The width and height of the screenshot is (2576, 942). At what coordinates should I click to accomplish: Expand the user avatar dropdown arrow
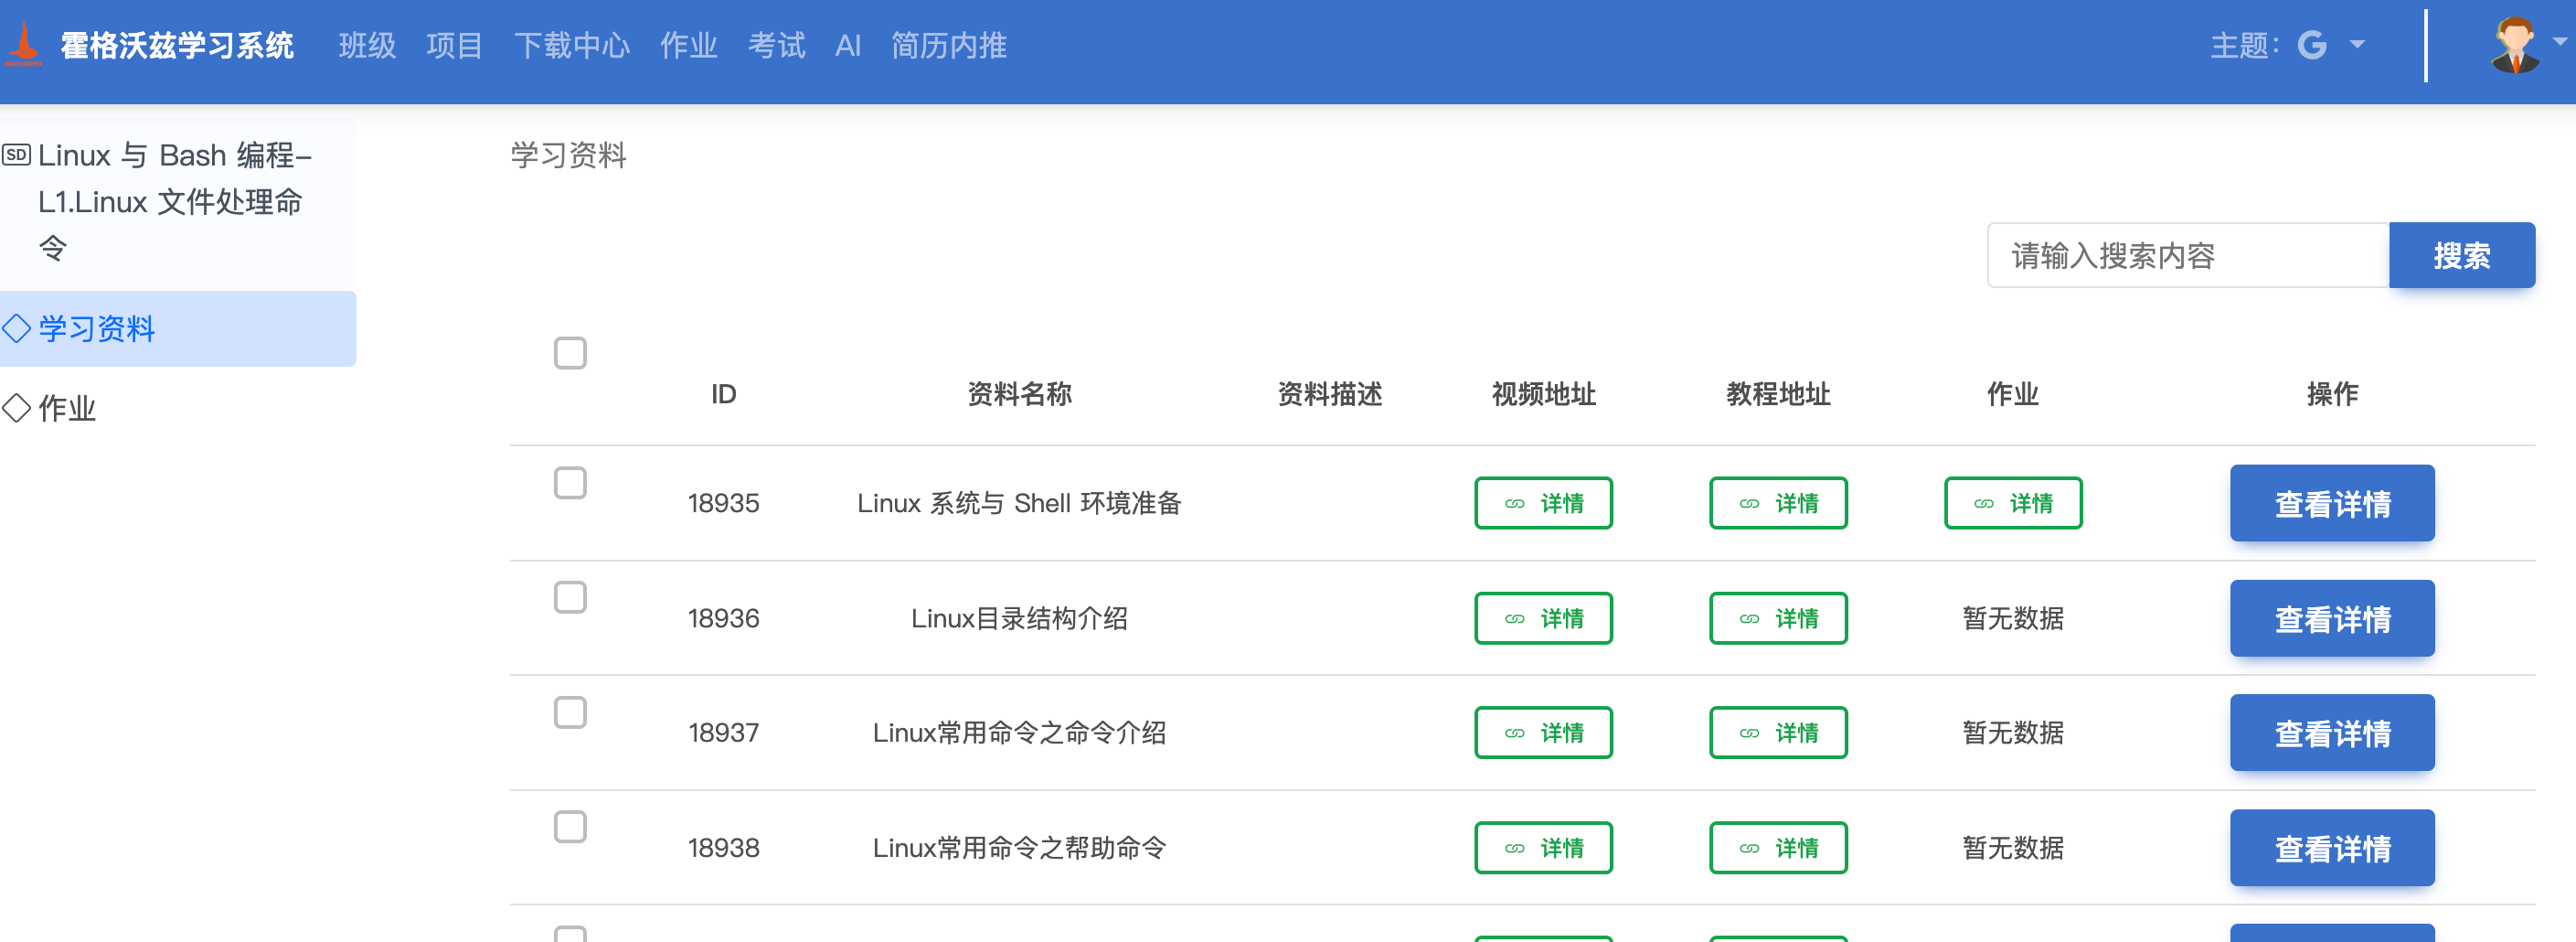click(x=2560, y=42)
